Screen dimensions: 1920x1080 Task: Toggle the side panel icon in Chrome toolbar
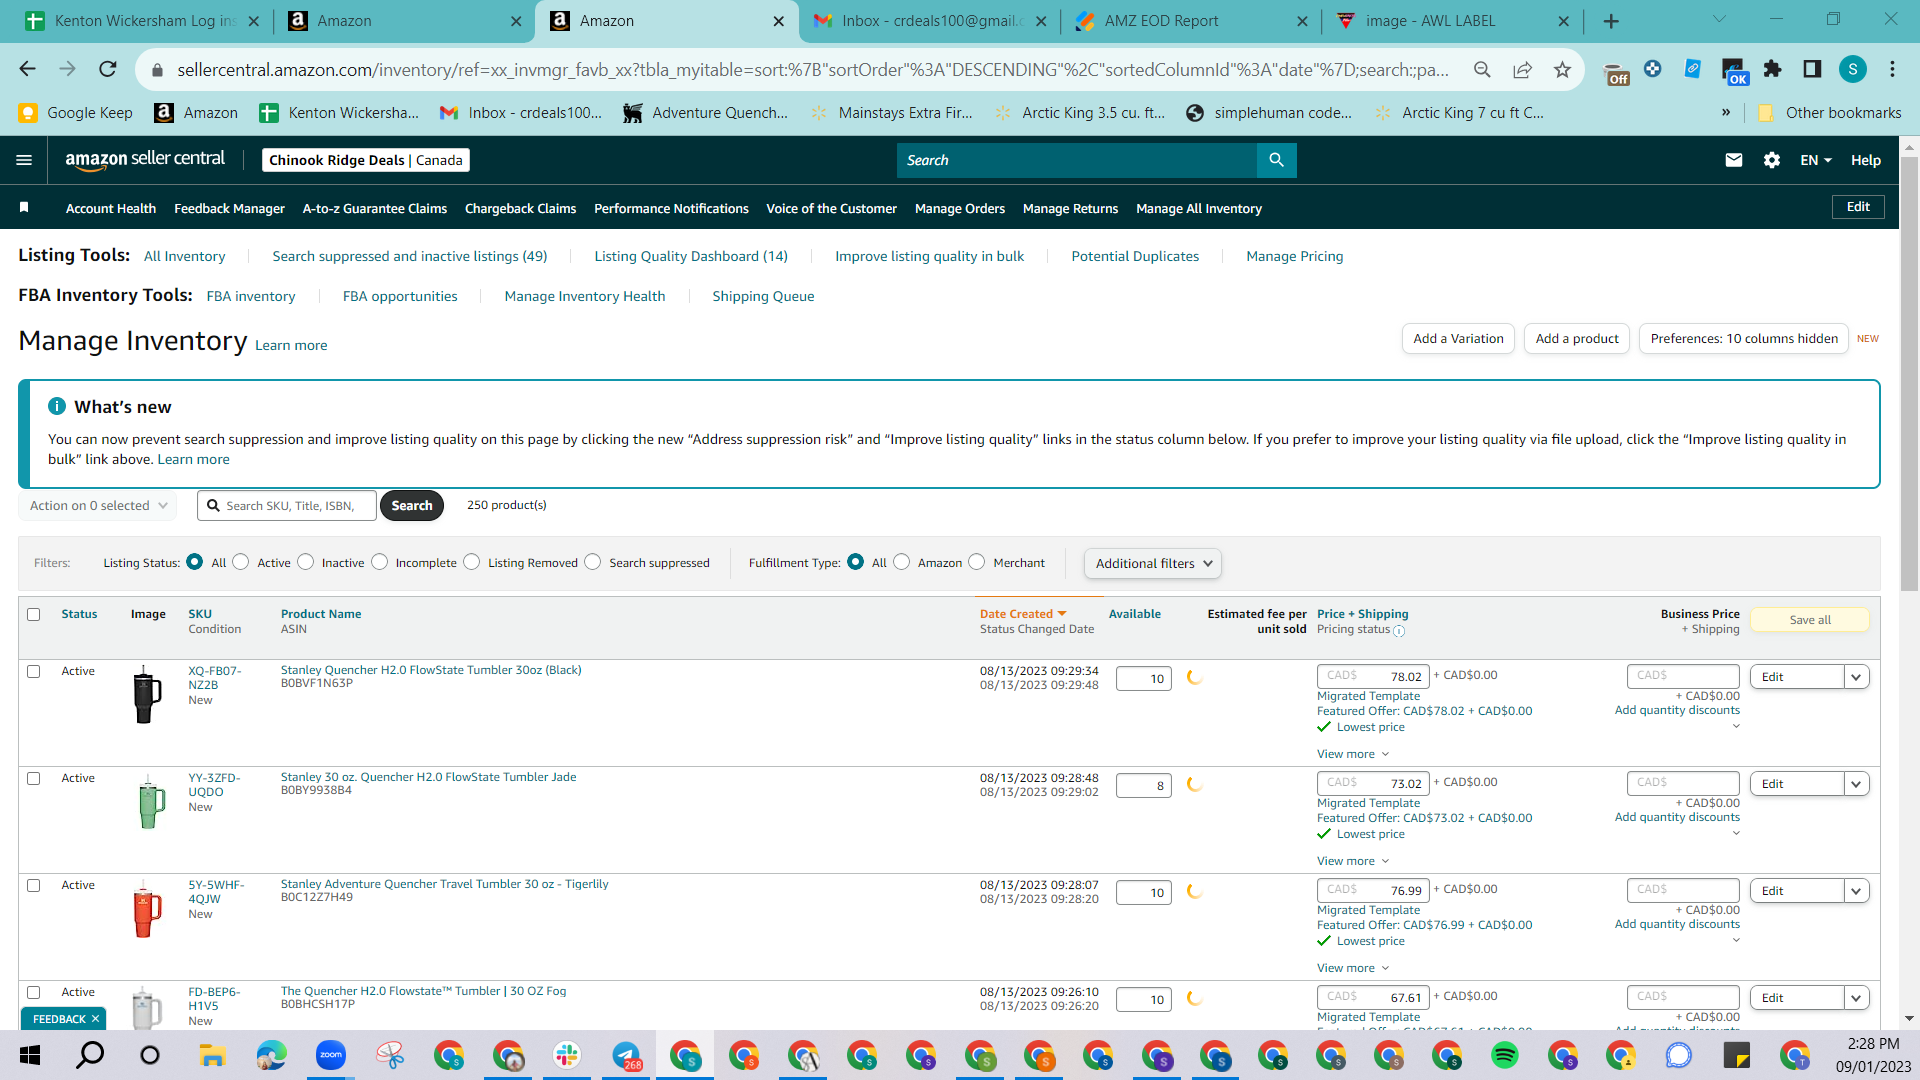pos(1812,69)
